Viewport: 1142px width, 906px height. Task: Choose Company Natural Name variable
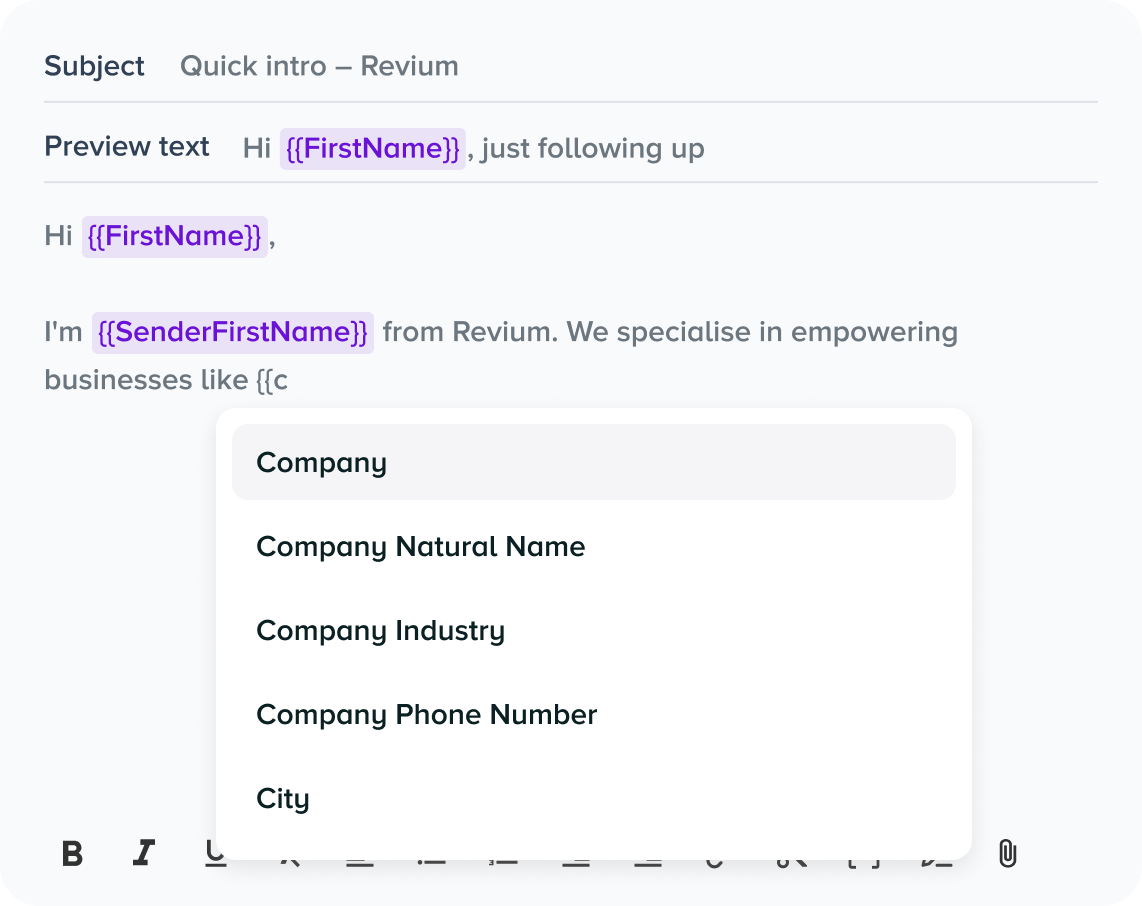pos(594,546)
